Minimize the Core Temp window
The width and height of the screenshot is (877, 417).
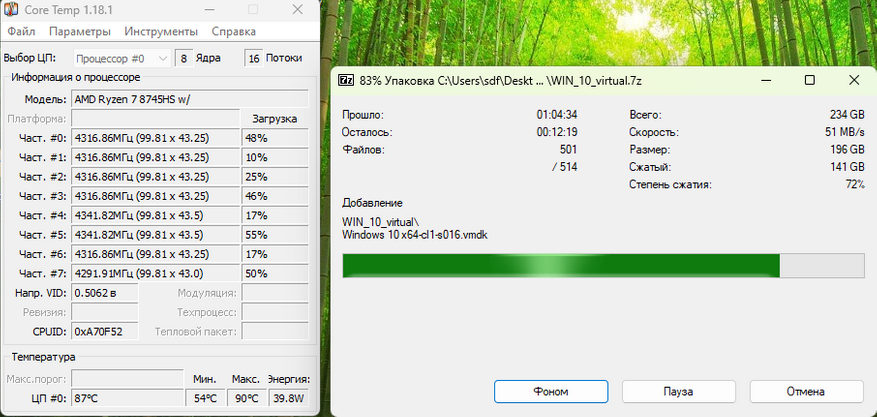click(209, 10)
